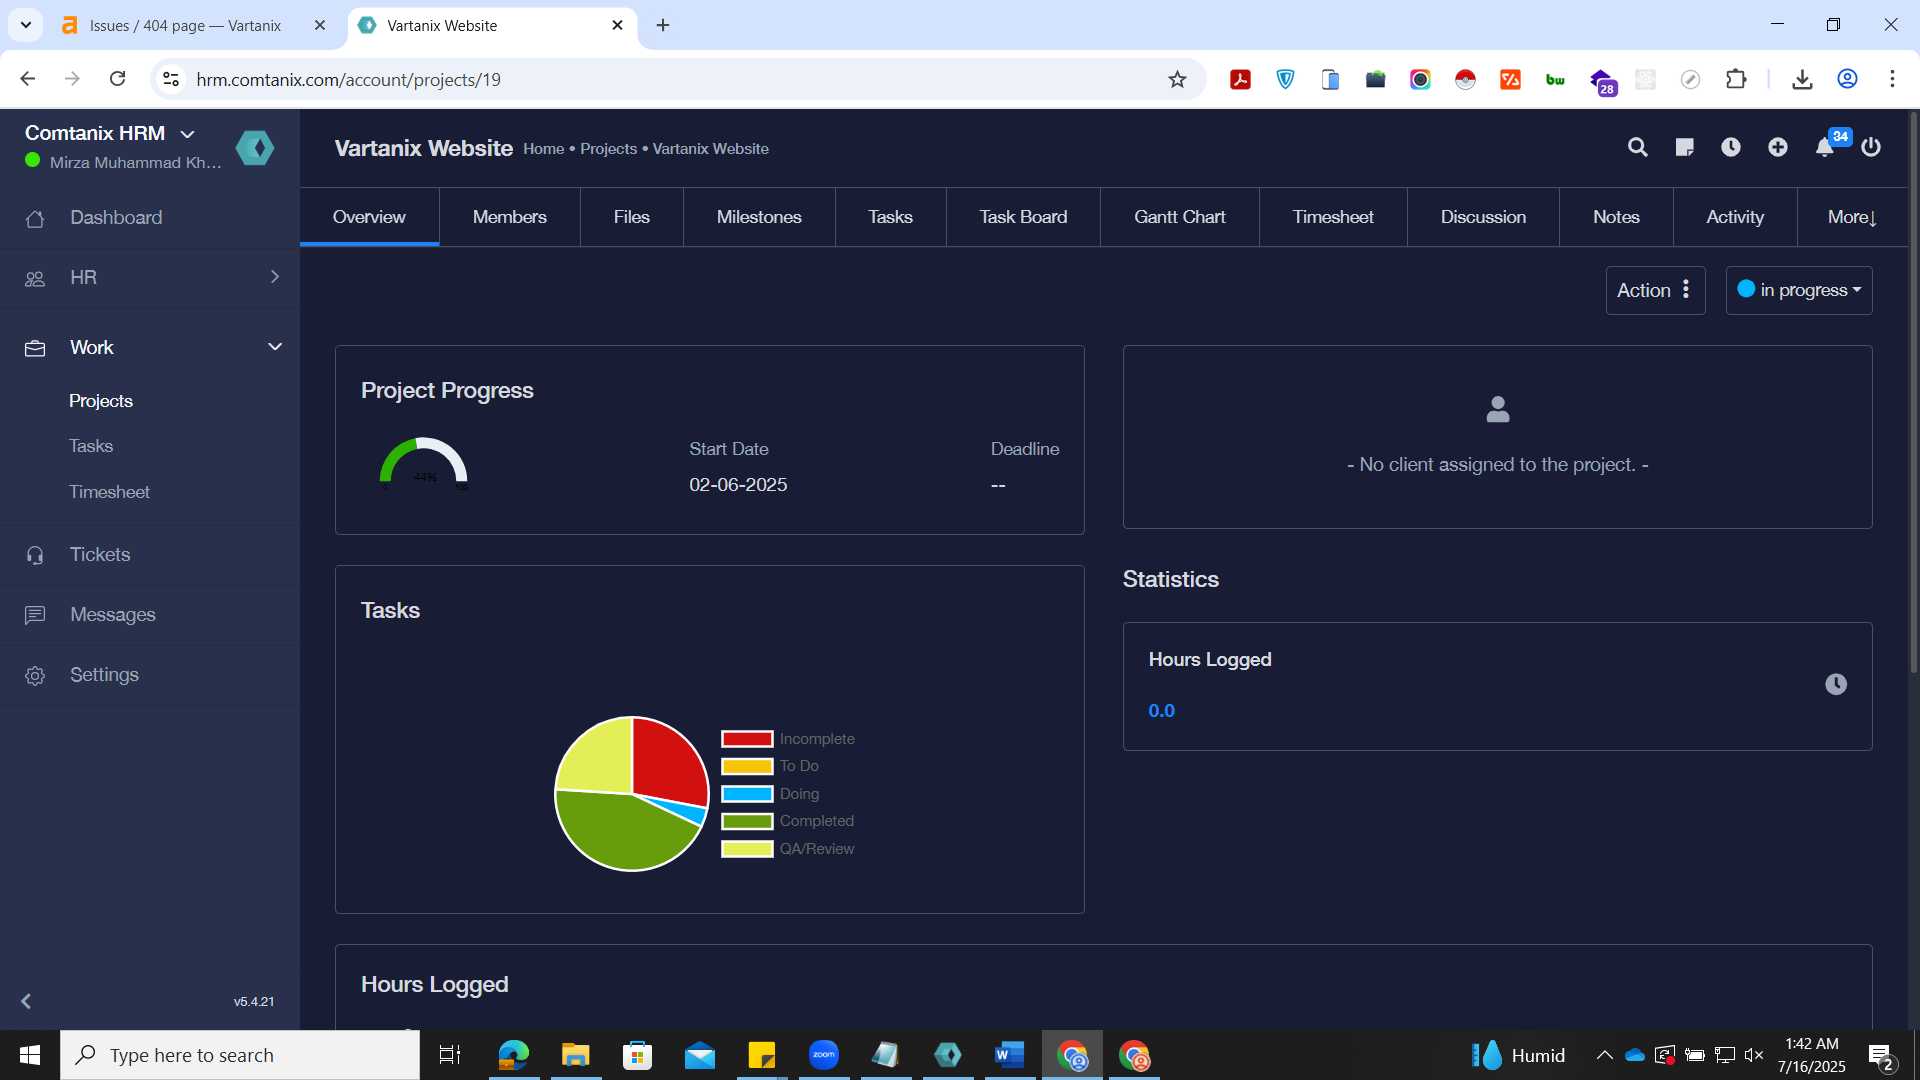Screen dimensions: 1920x1080
Task: Open the search icon in header
Action: [1637, 148]
